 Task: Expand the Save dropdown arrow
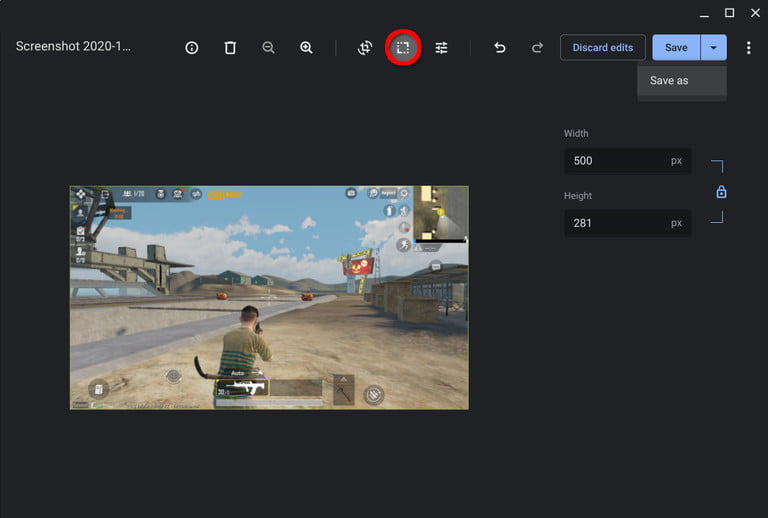(714, 47)
